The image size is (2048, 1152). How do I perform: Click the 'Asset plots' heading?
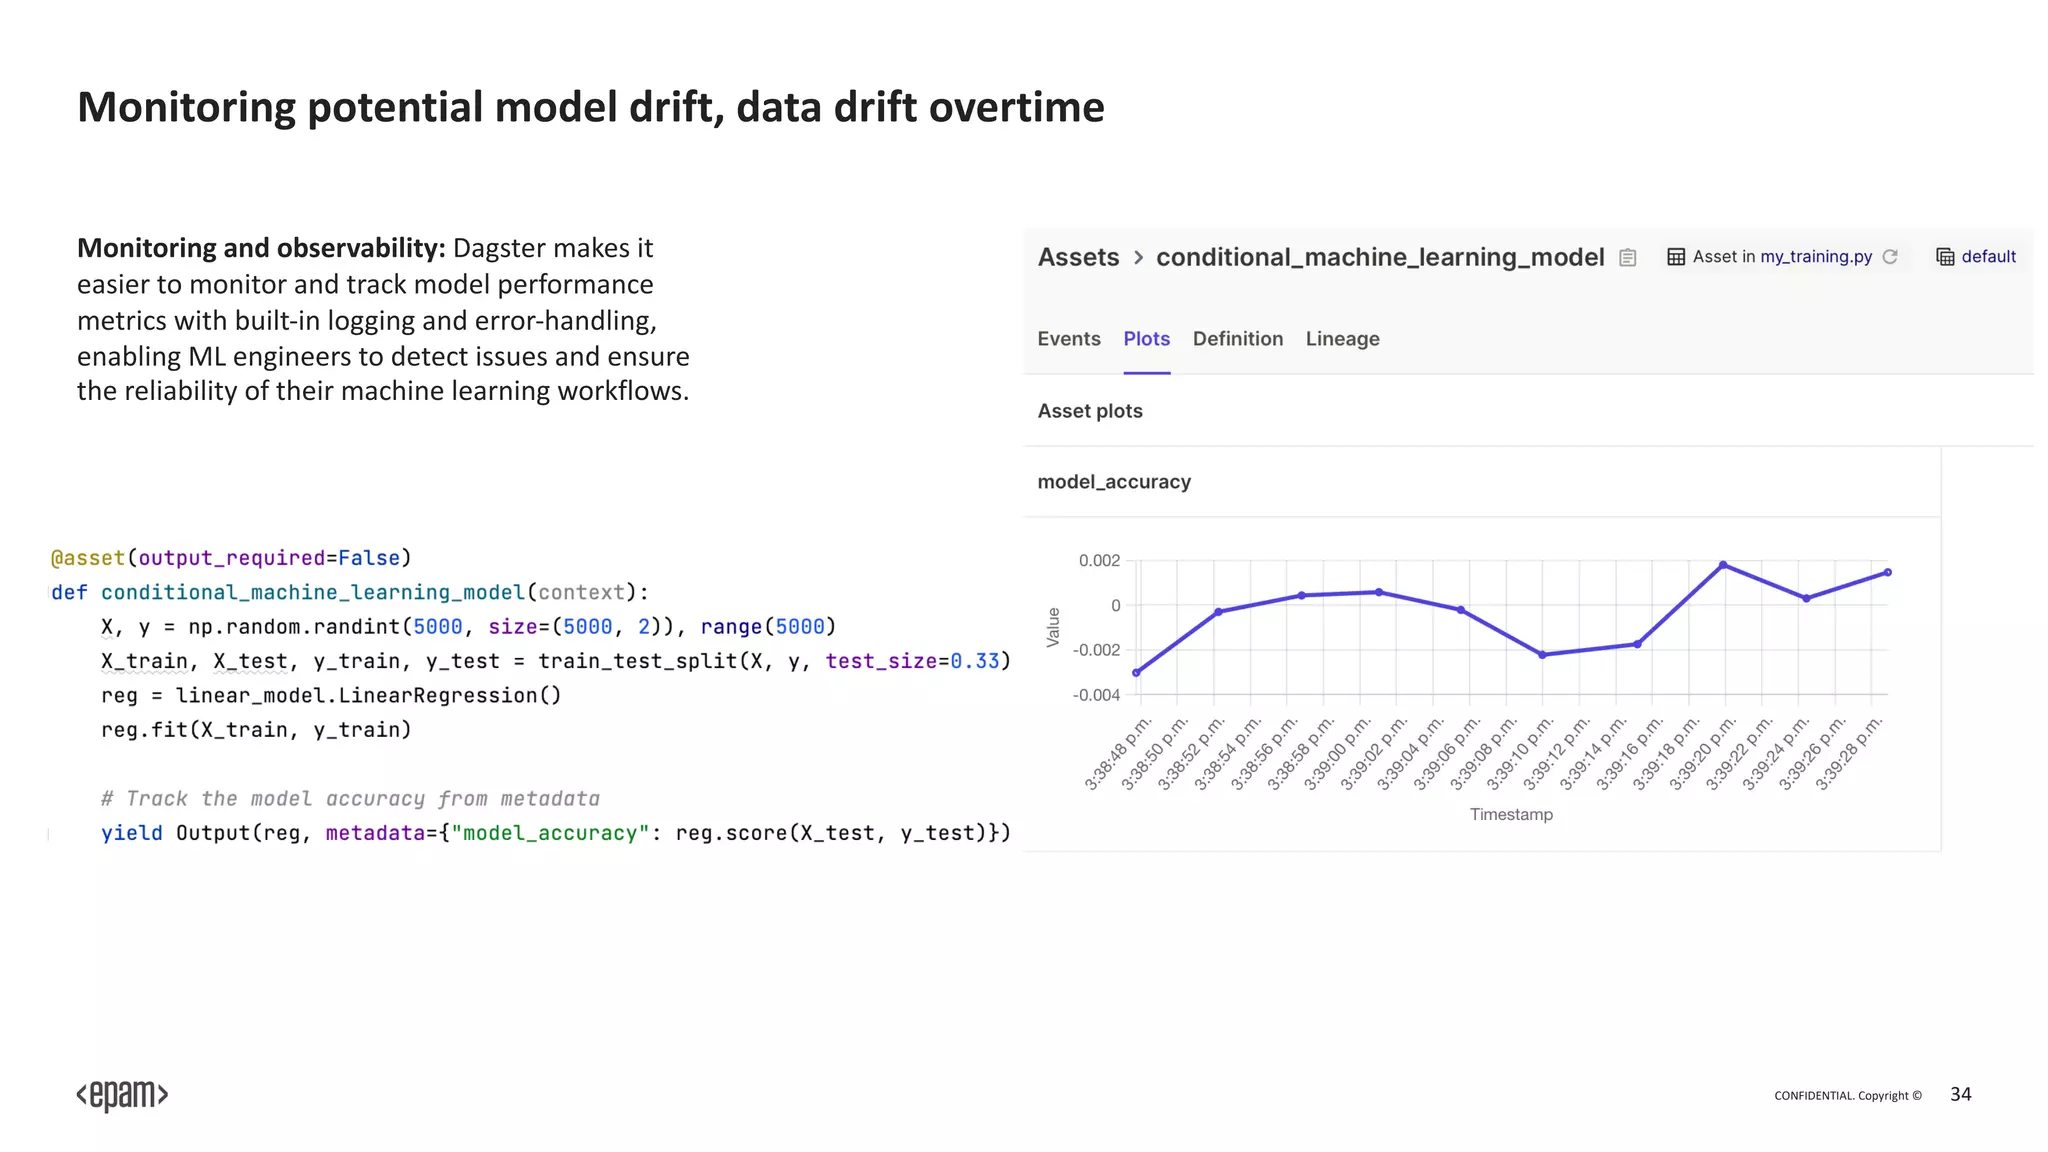[1090, 411]
